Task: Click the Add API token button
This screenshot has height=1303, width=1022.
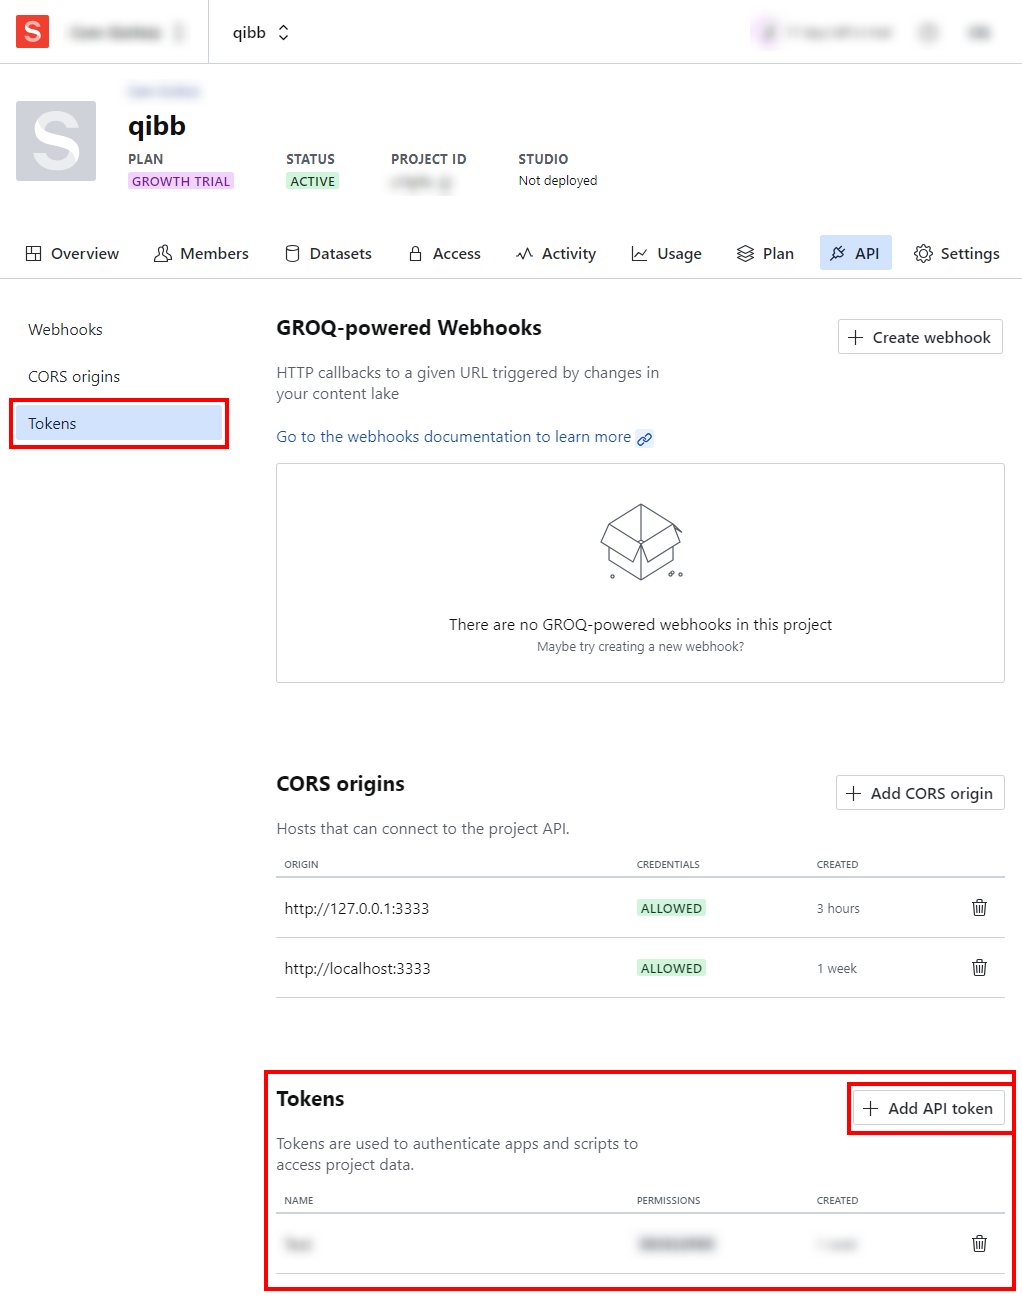Action: [928, 1109]
